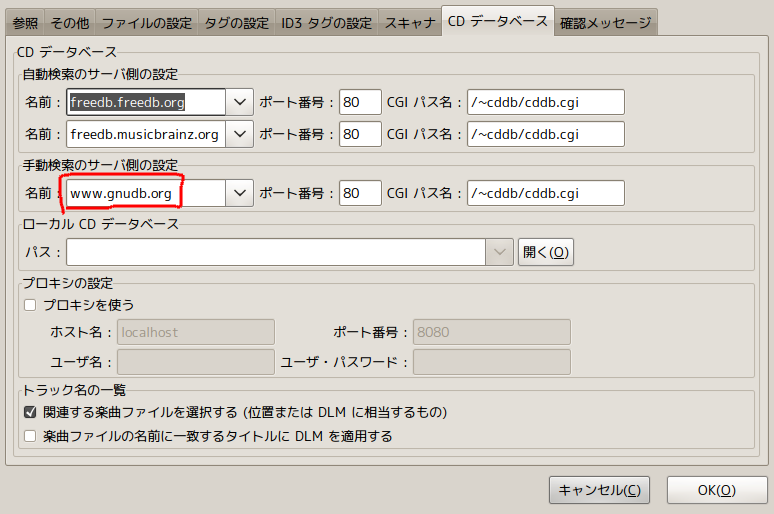Expand the freedb.freedb.org server dropdown
The image size is (774, 514).
pyautogui.click(x=240, y=102)
